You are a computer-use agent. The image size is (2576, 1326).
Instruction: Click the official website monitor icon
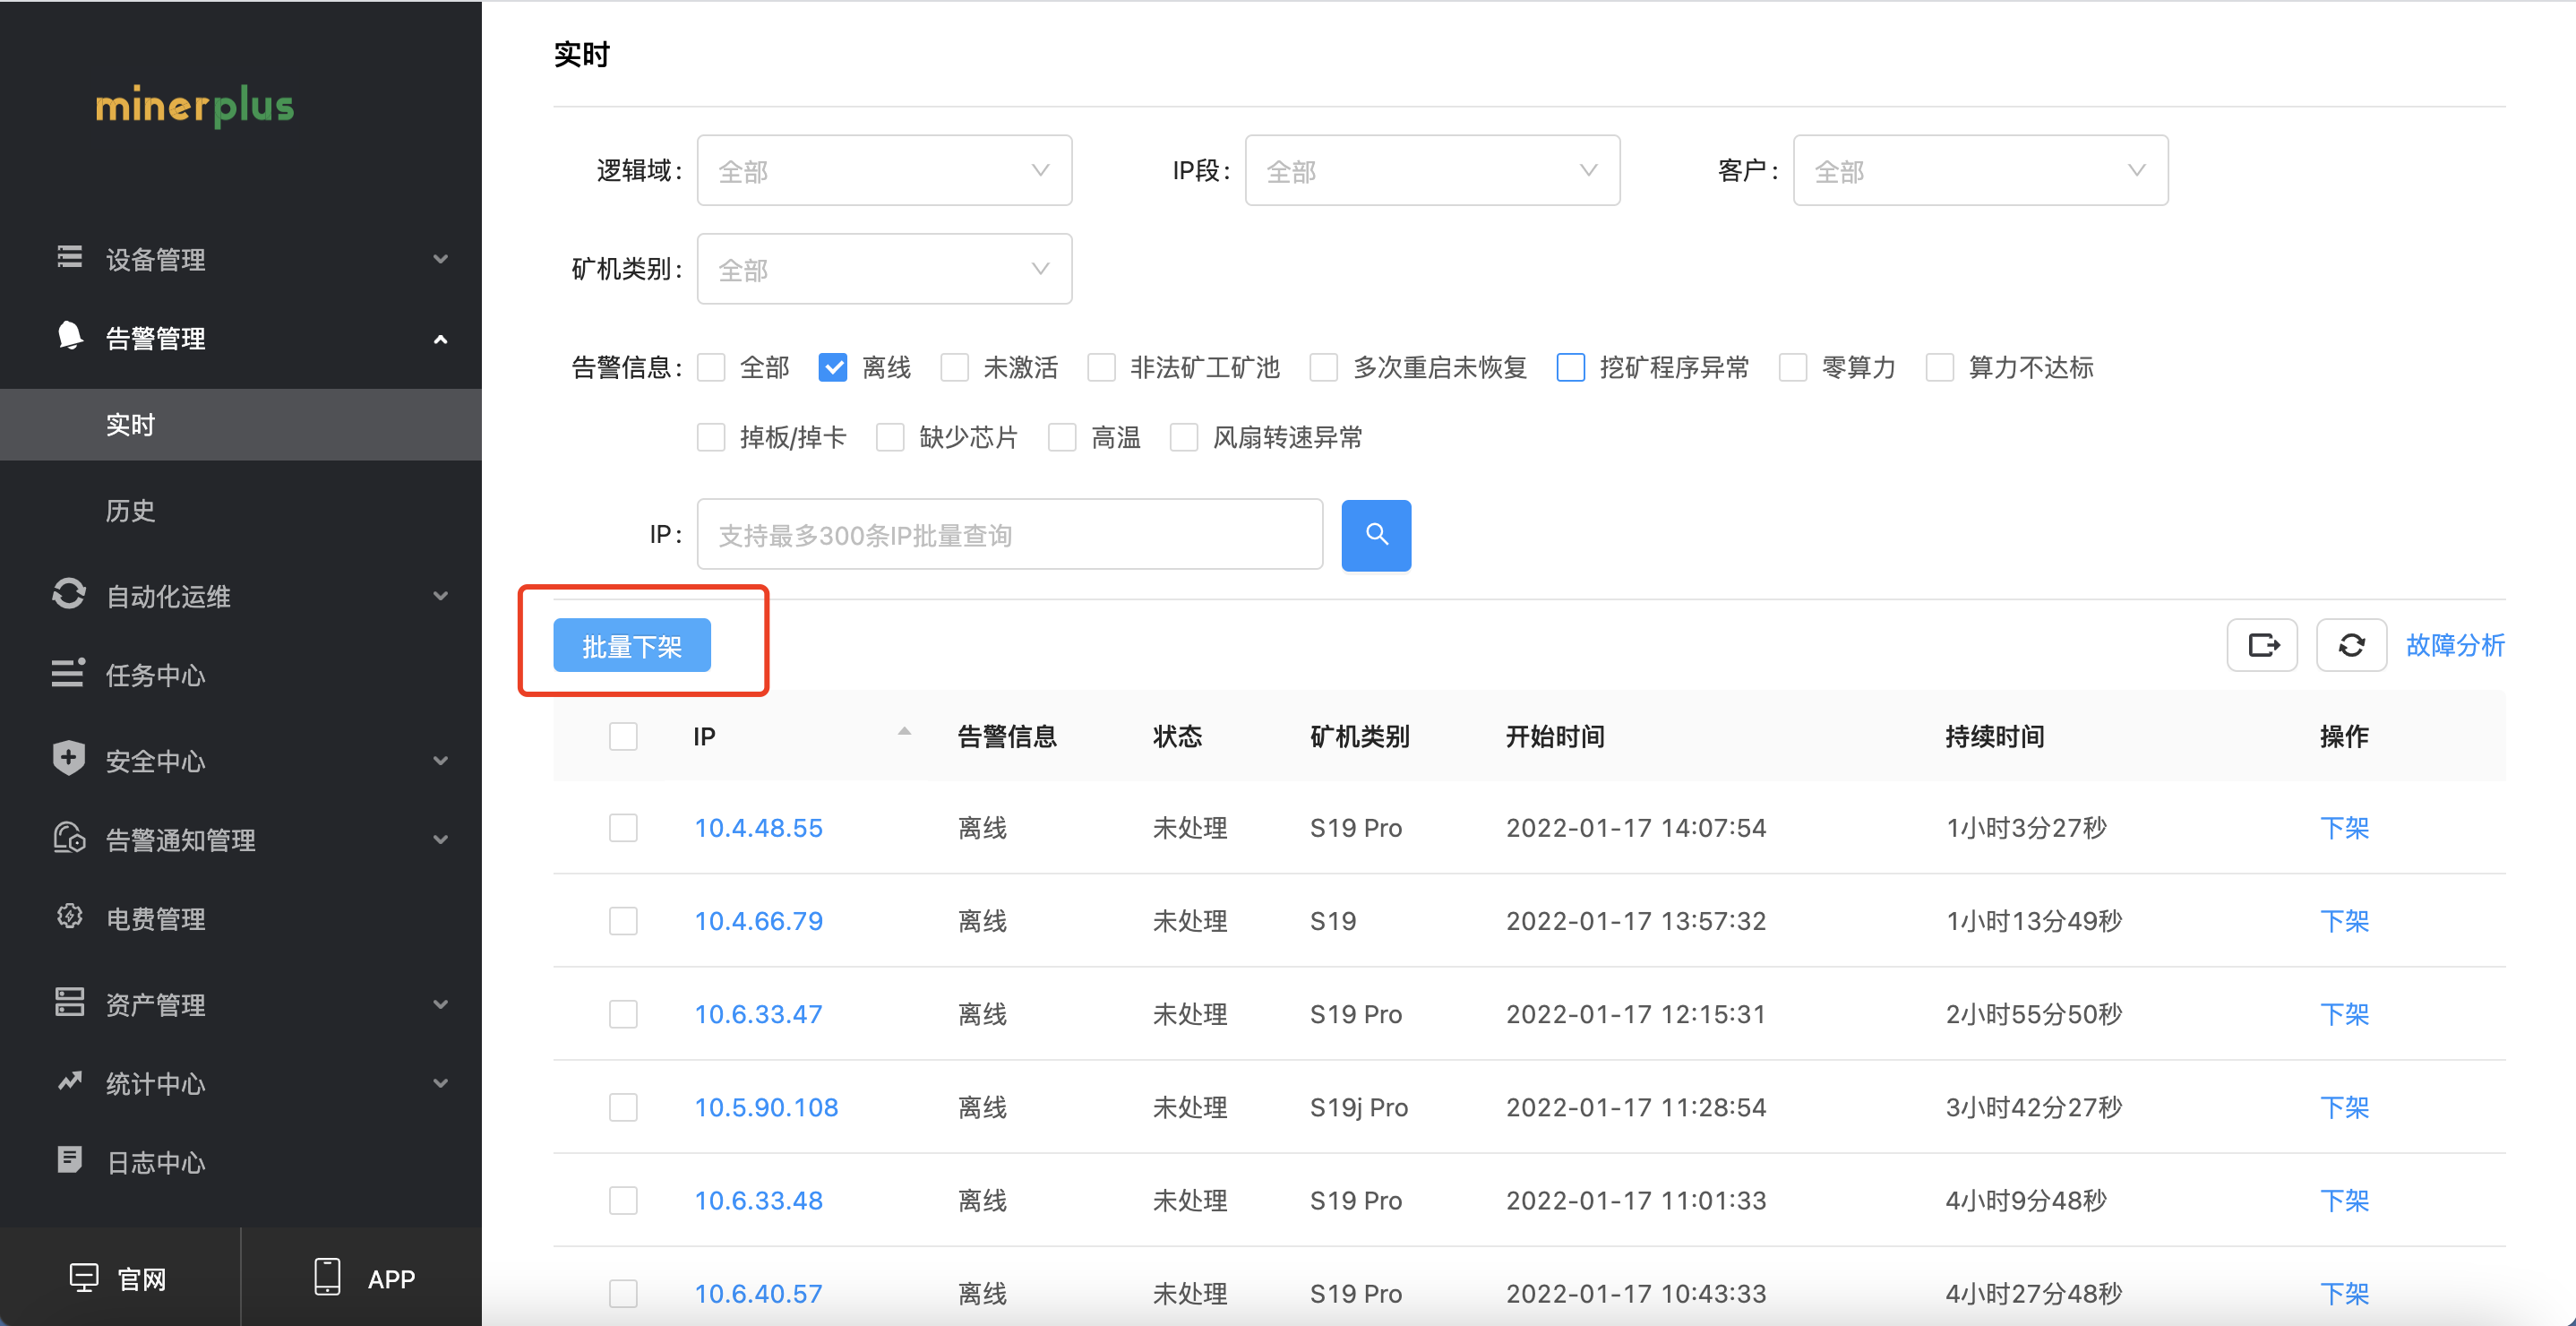point(84,1278)
